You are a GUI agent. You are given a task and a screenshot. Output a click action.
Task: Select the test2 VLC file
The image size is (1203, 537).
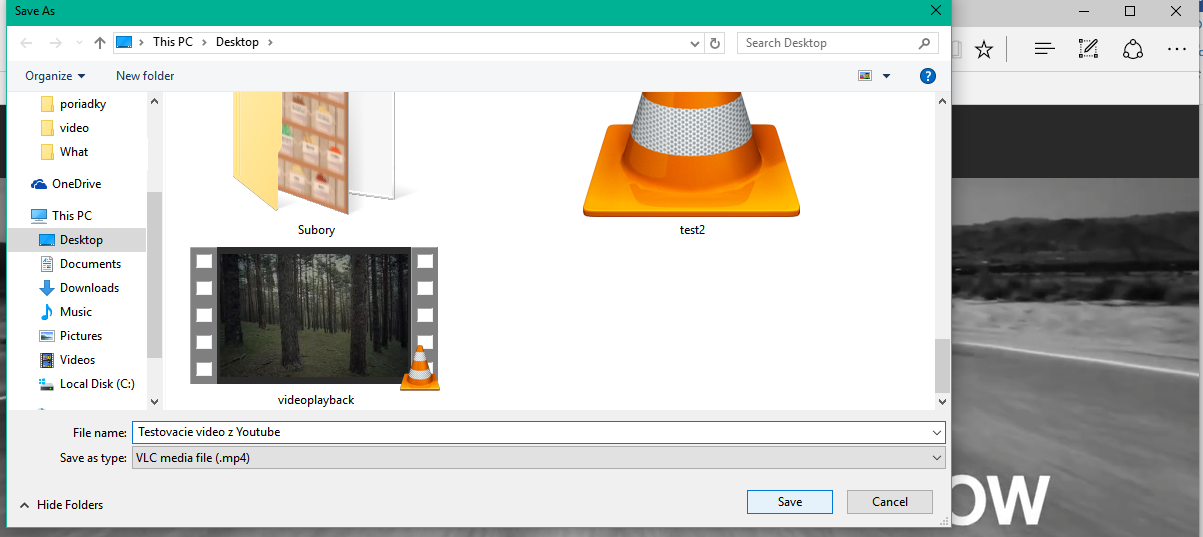(692, 155)
